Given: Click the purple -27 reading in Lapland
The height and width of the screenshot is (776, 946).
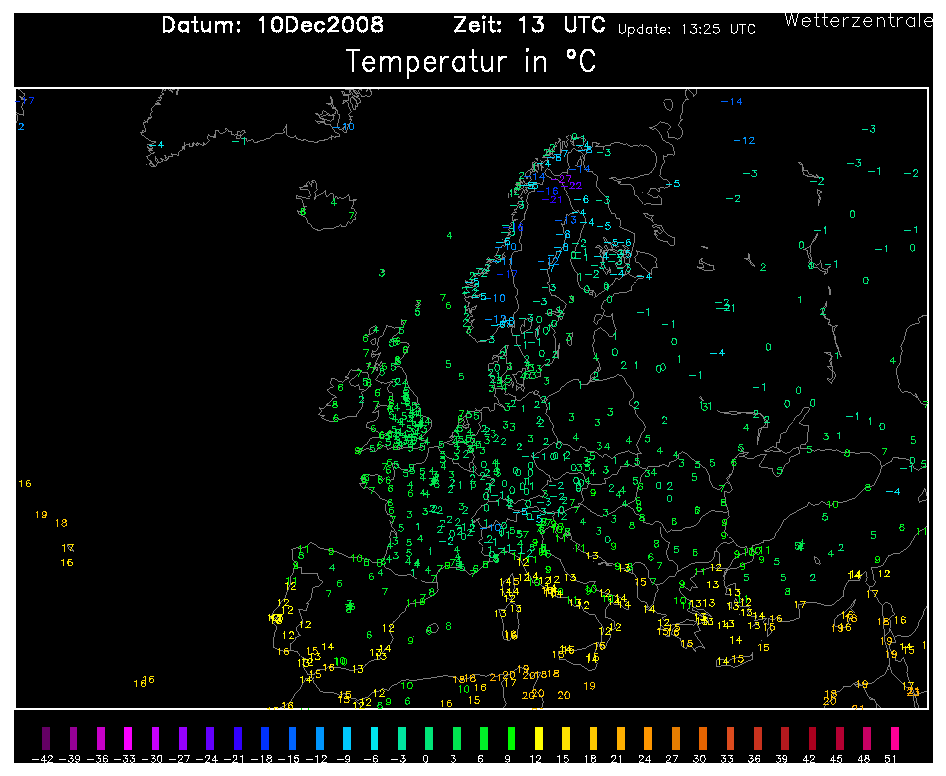Looking at the screenshot, I should click(x=562, y=179).
